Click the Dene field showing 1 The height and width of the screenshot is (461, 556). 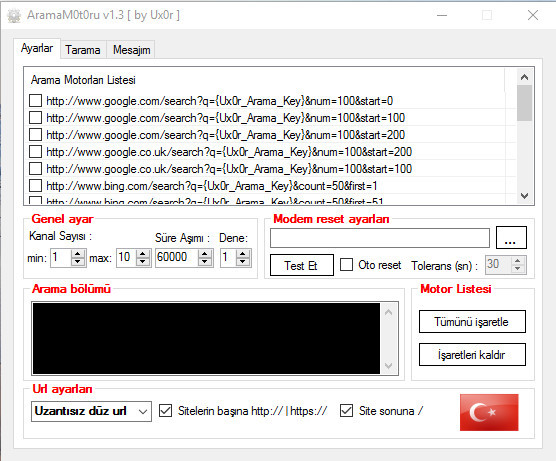point(228,257)
